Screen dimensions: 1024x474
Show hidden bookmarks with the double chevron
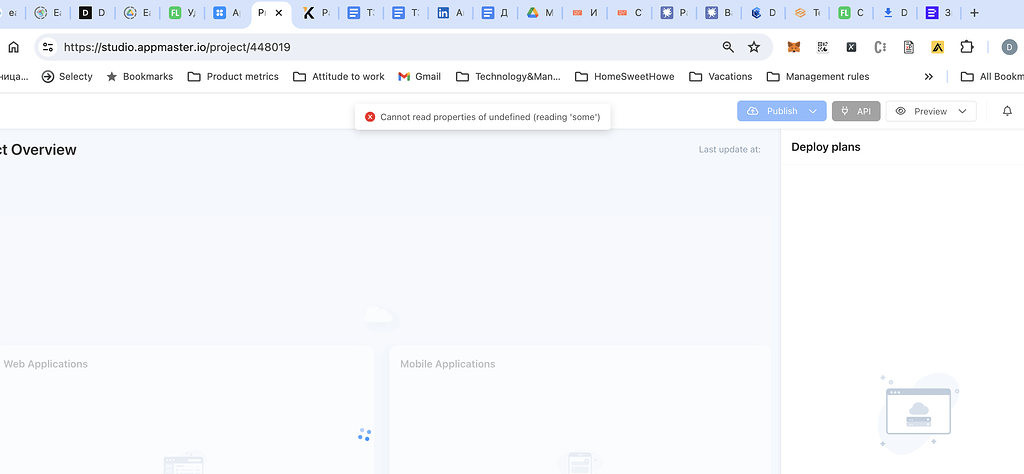(x=929, y=76)
